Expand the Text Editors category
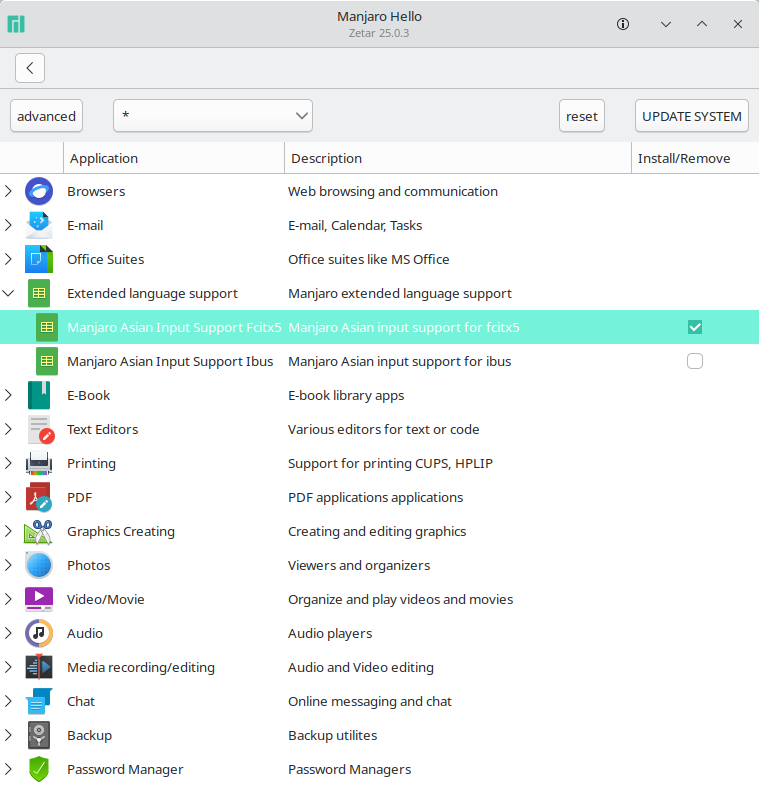The height and width of the screenshot is (793, 759). (x=9, y=429)
